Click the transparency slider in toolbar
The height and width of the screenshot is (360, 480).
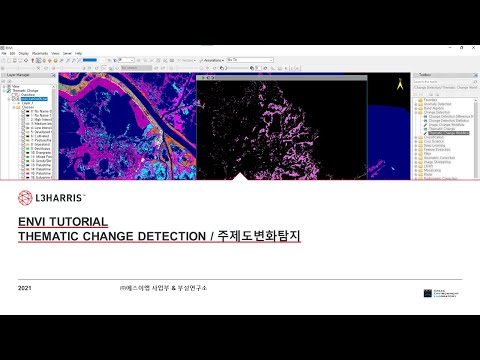tap(237, 68)
